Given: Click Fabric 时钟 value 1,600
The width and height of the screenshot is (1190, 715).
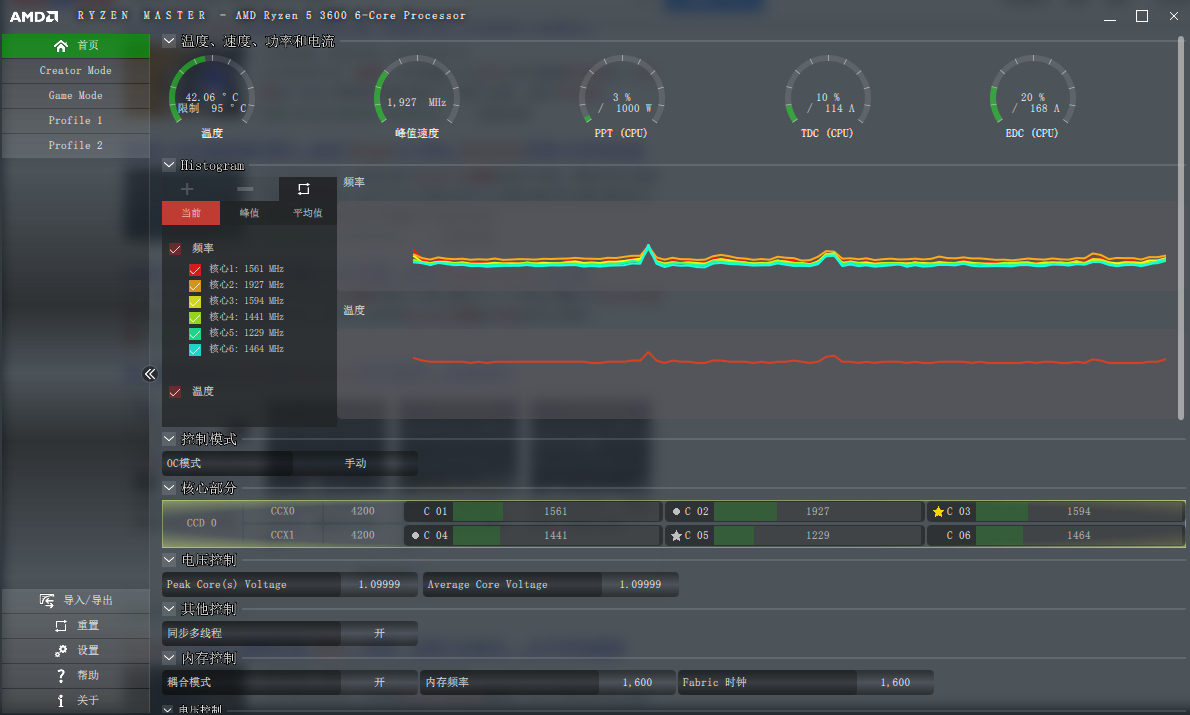Looking at the screenshot, I should tap(896, 682).
